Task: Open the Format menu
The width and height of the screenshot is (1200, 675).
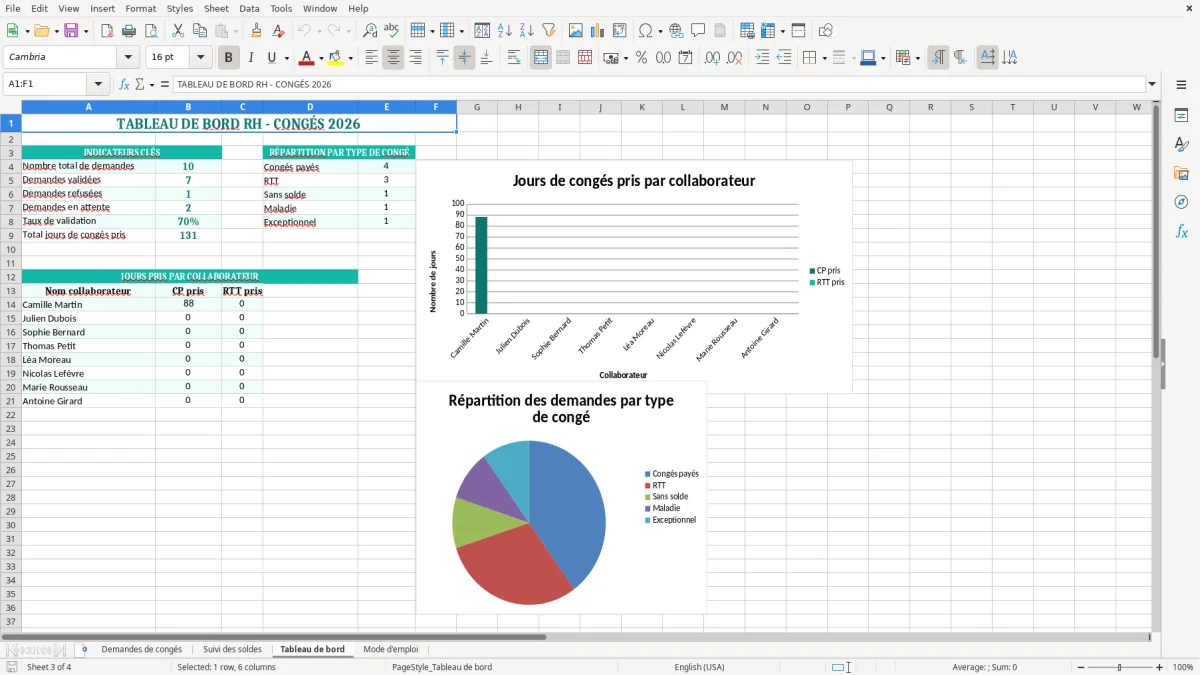Action: (141, 8)
